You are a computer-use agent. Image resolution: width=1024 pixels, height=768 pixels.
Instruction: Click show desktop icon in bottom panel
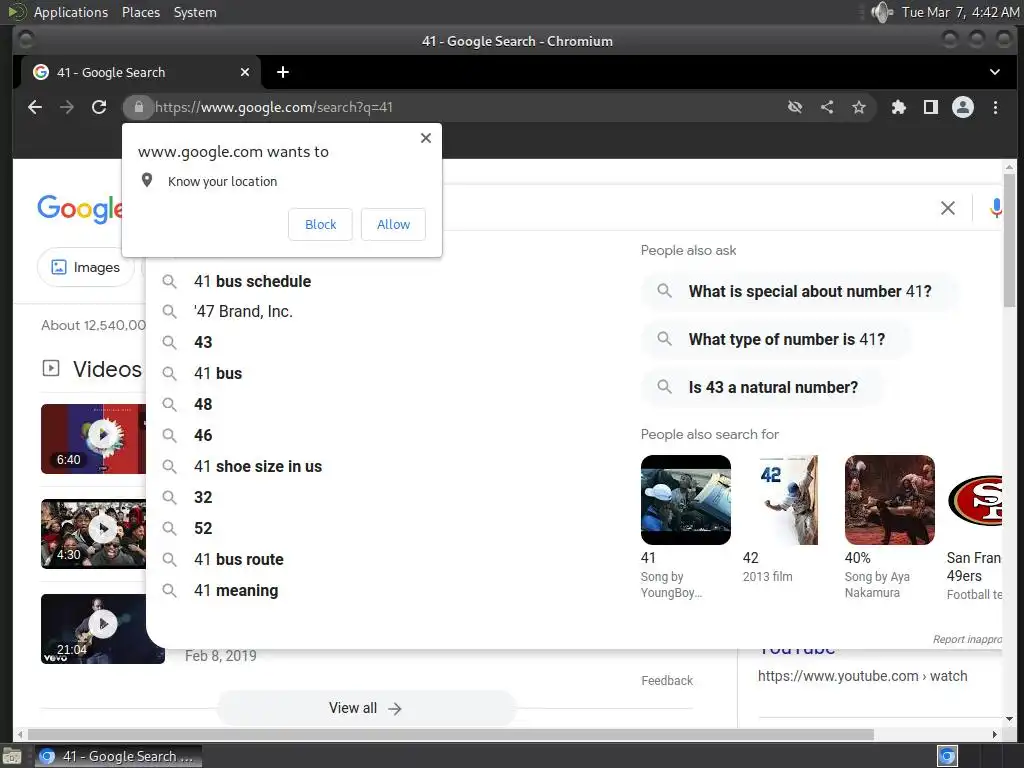tap(12, 756)
